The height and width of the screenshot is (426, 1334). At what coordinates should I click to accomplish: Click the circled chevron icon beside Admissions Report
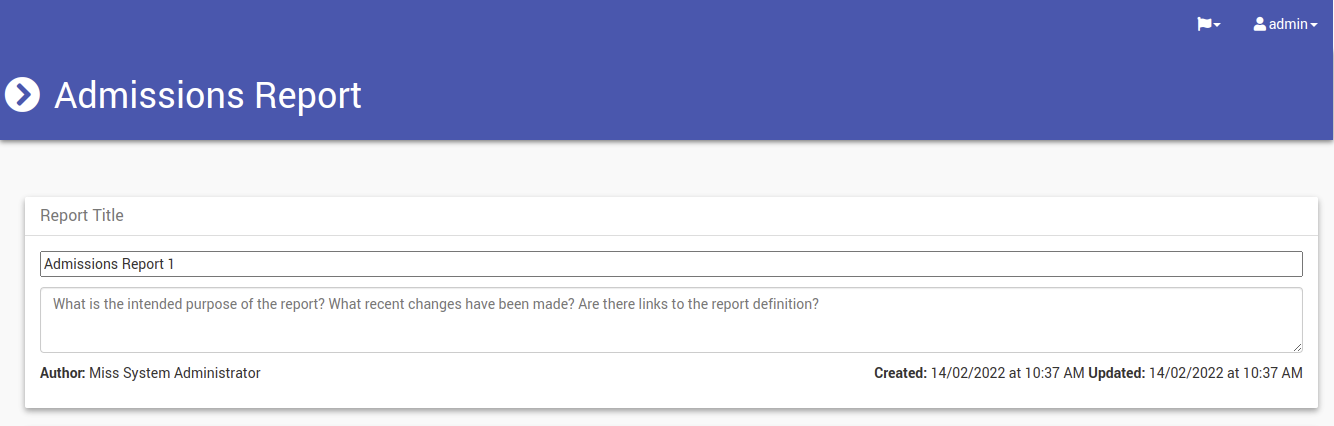(22, 95)
